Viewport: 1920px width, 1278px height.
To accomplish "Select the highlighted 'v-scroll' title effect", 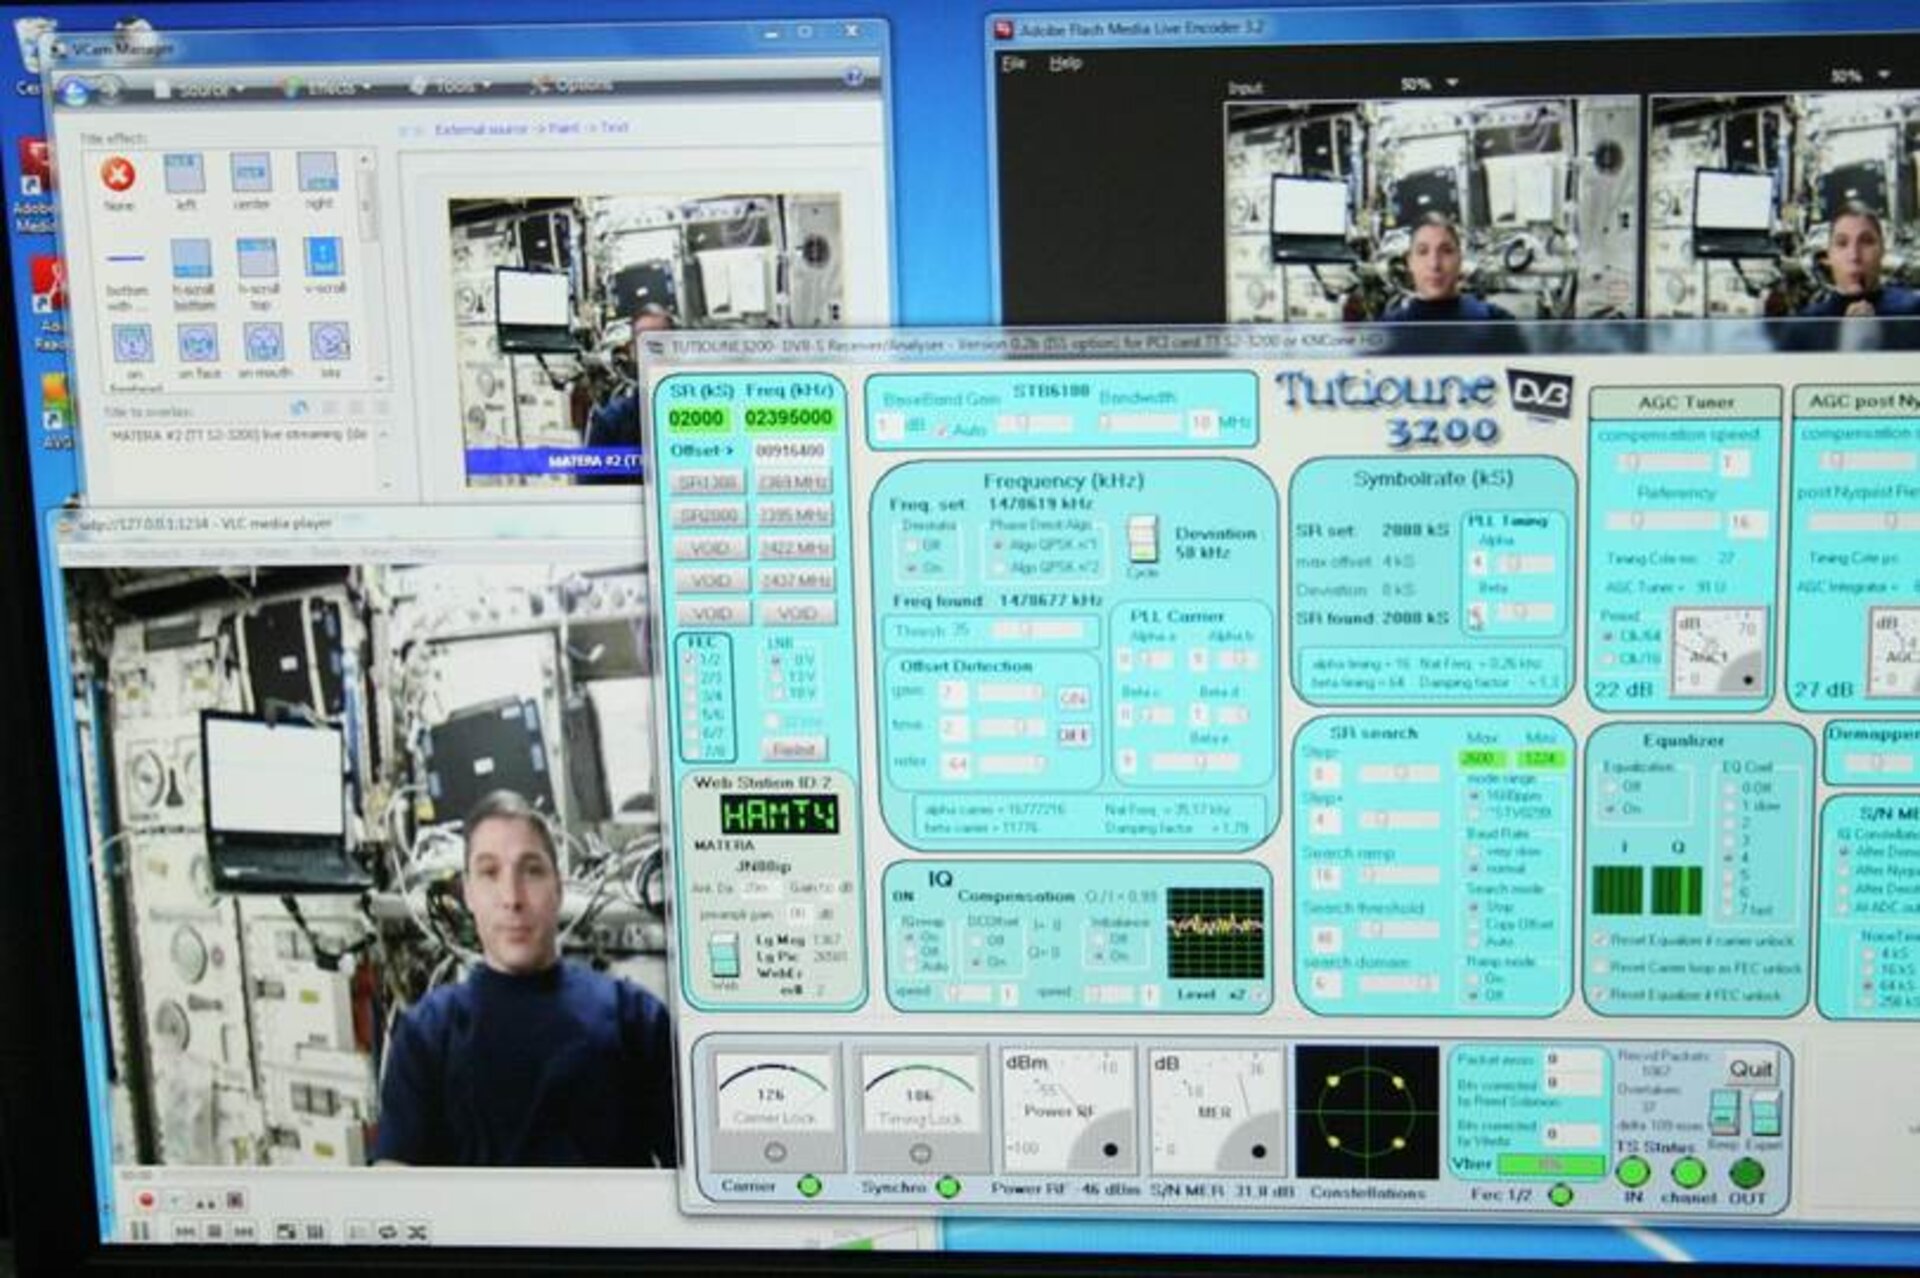I will [x=323, y=257].
